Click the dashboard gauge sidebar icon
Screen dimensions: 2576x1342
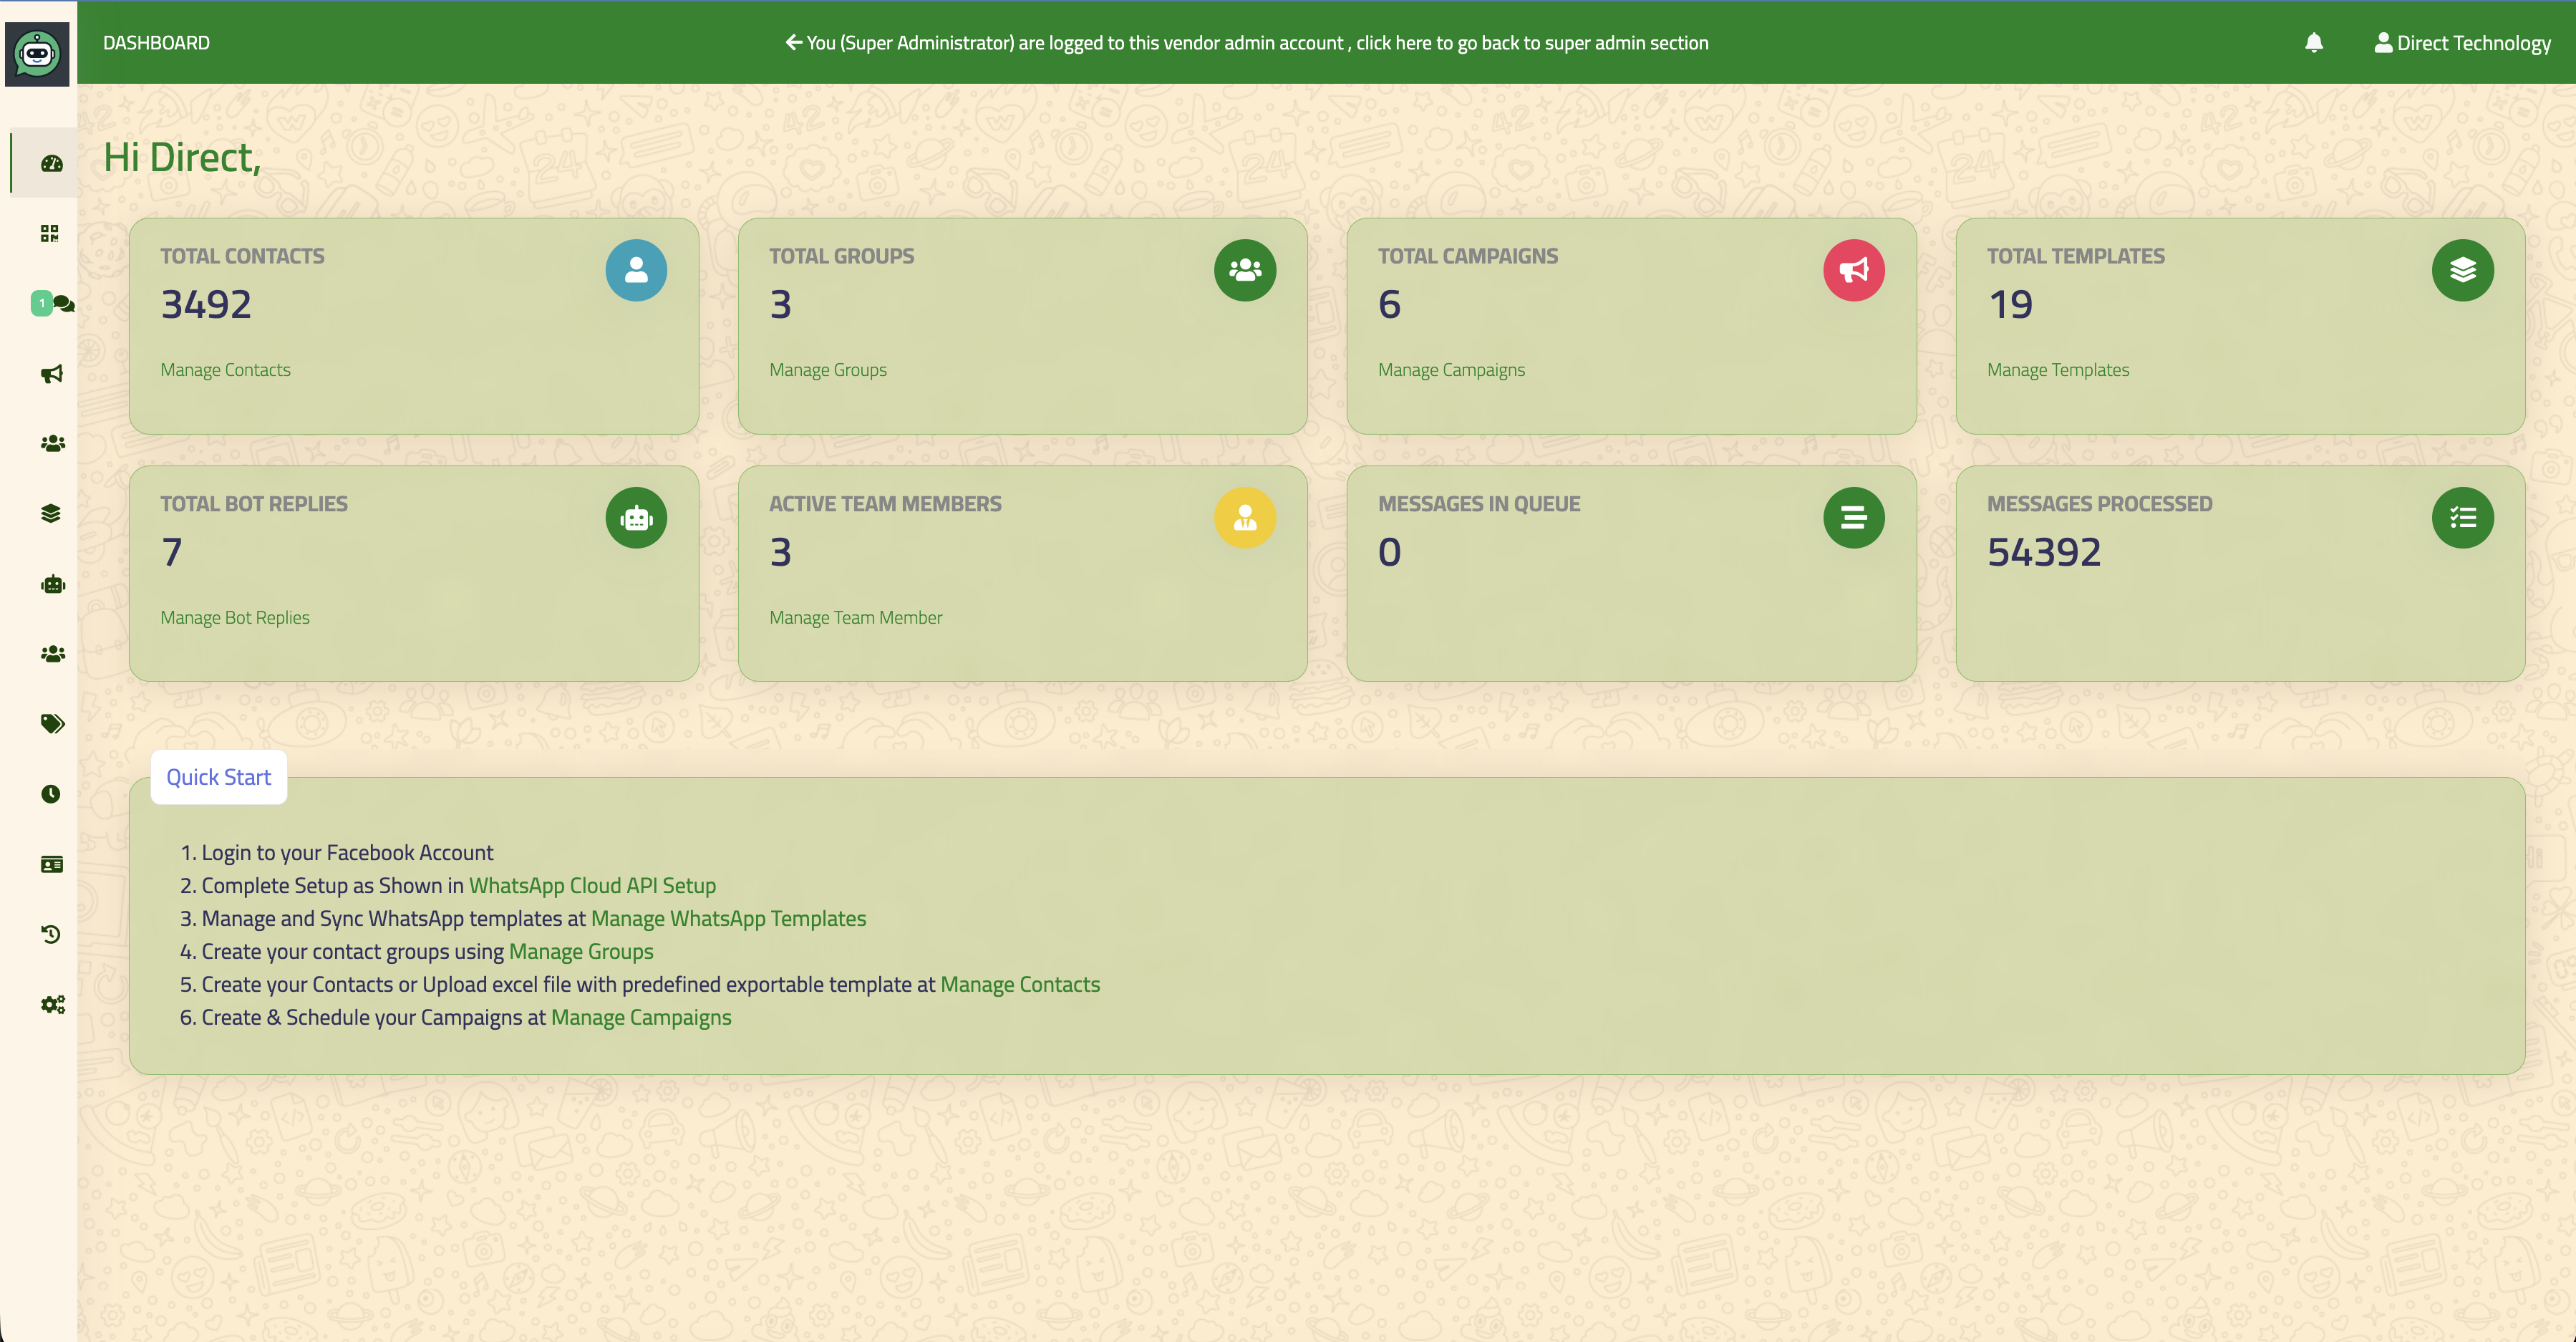click(x=52, y=163)
